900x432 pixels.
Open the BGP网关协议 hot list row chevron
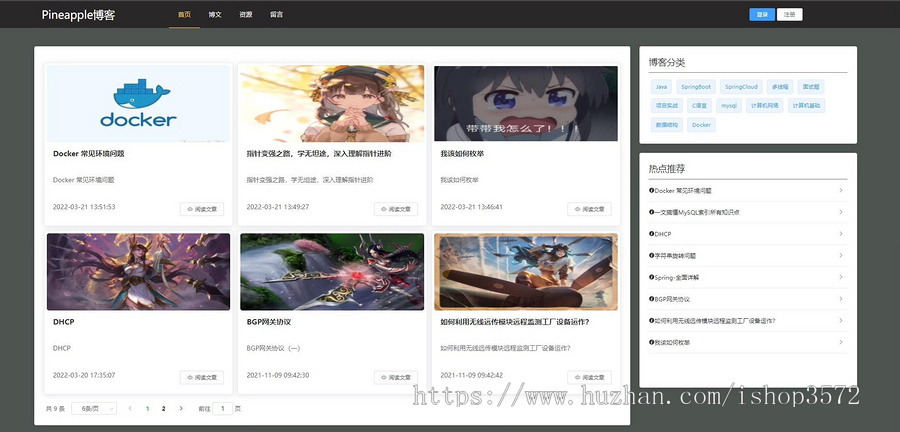click(x=840, y=299)
